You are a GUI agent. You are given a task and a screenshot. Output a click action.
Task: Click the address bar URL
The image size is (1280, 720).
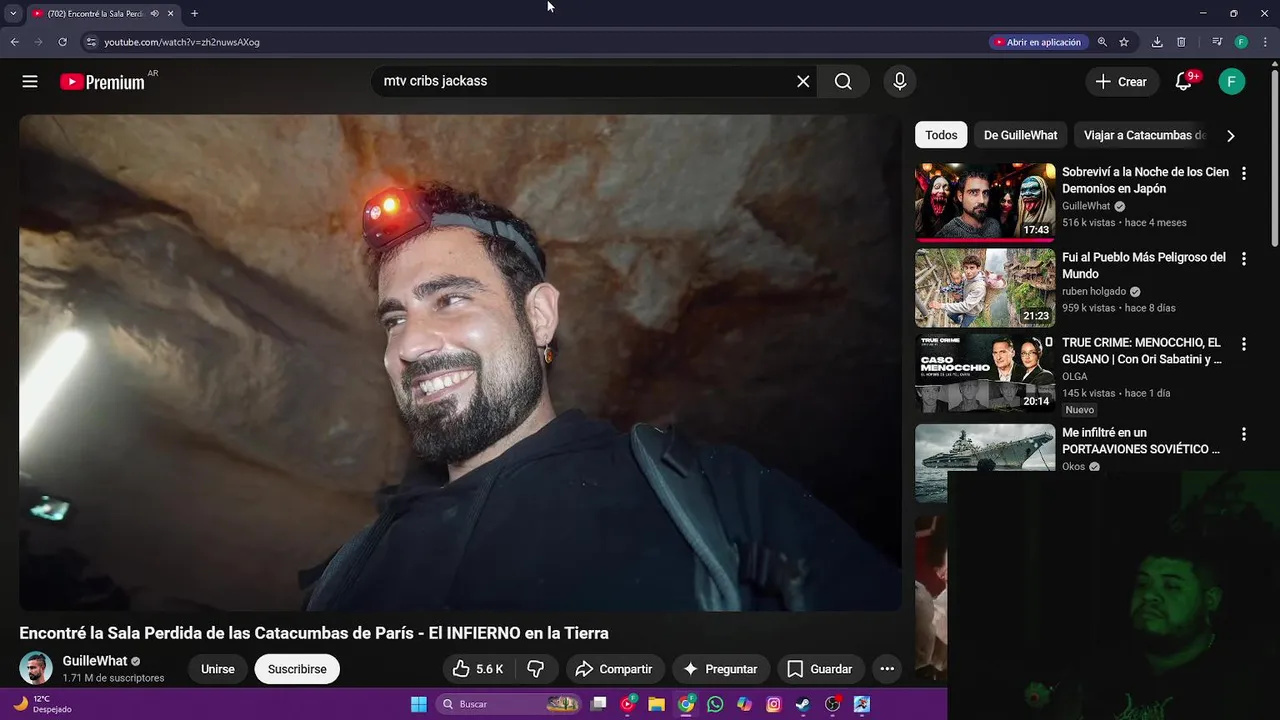182,42
